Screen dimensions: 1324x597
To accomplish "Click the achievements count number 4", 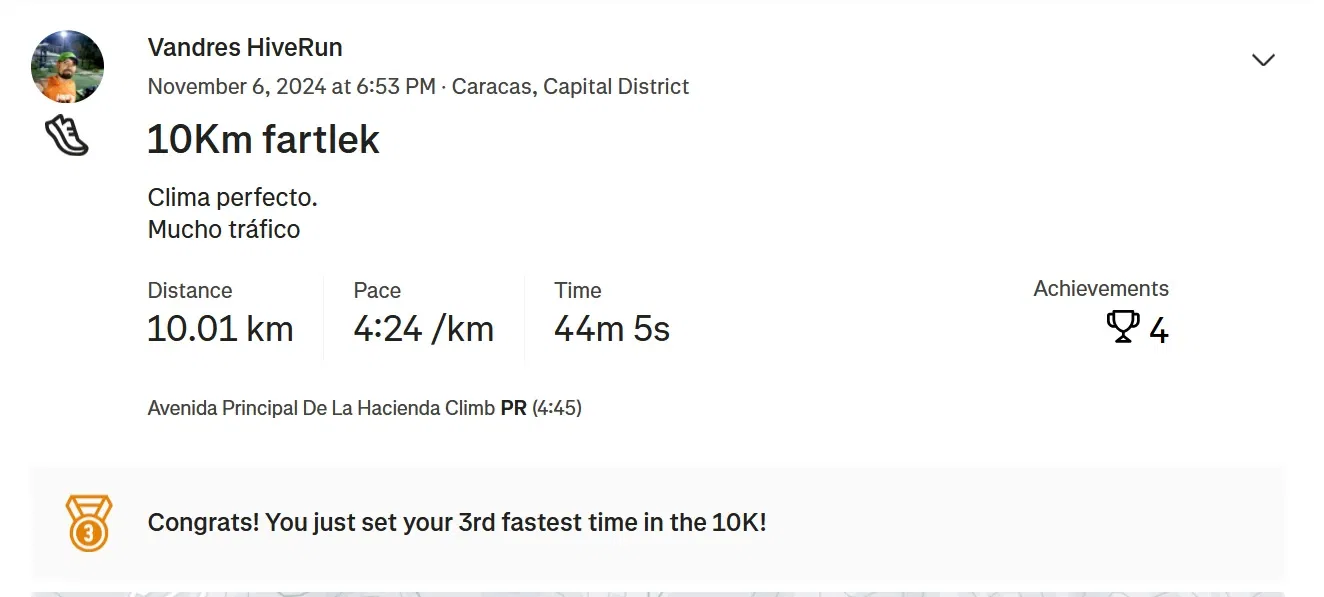I will [x=1158, y=330].
